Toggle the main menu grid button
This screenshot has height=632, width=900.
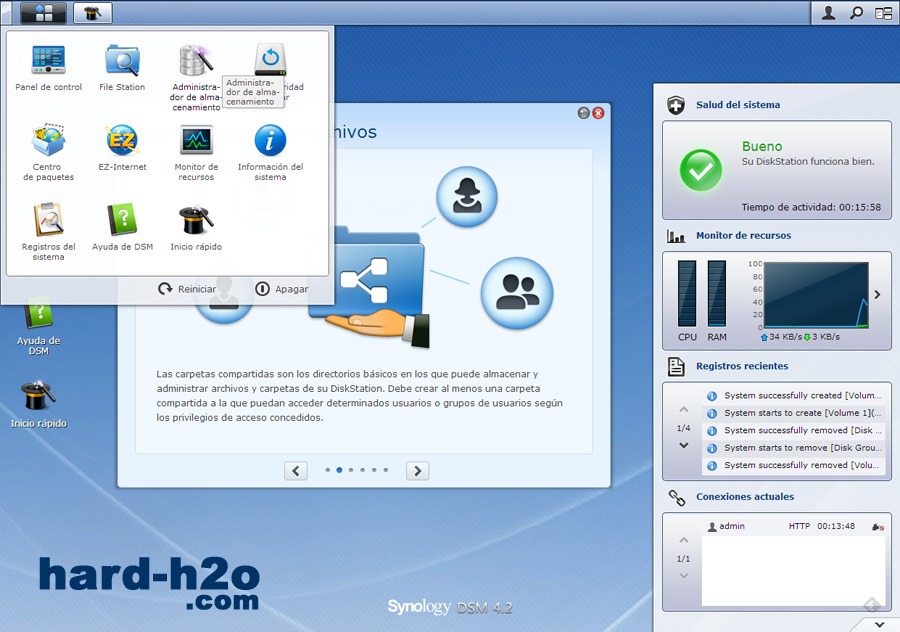click(x=44, y=13)
